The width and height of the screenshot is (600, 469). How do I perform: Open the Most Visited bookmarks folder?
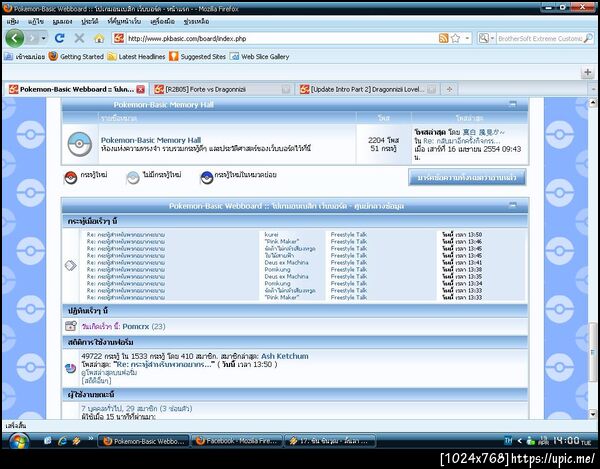point(25,57)
